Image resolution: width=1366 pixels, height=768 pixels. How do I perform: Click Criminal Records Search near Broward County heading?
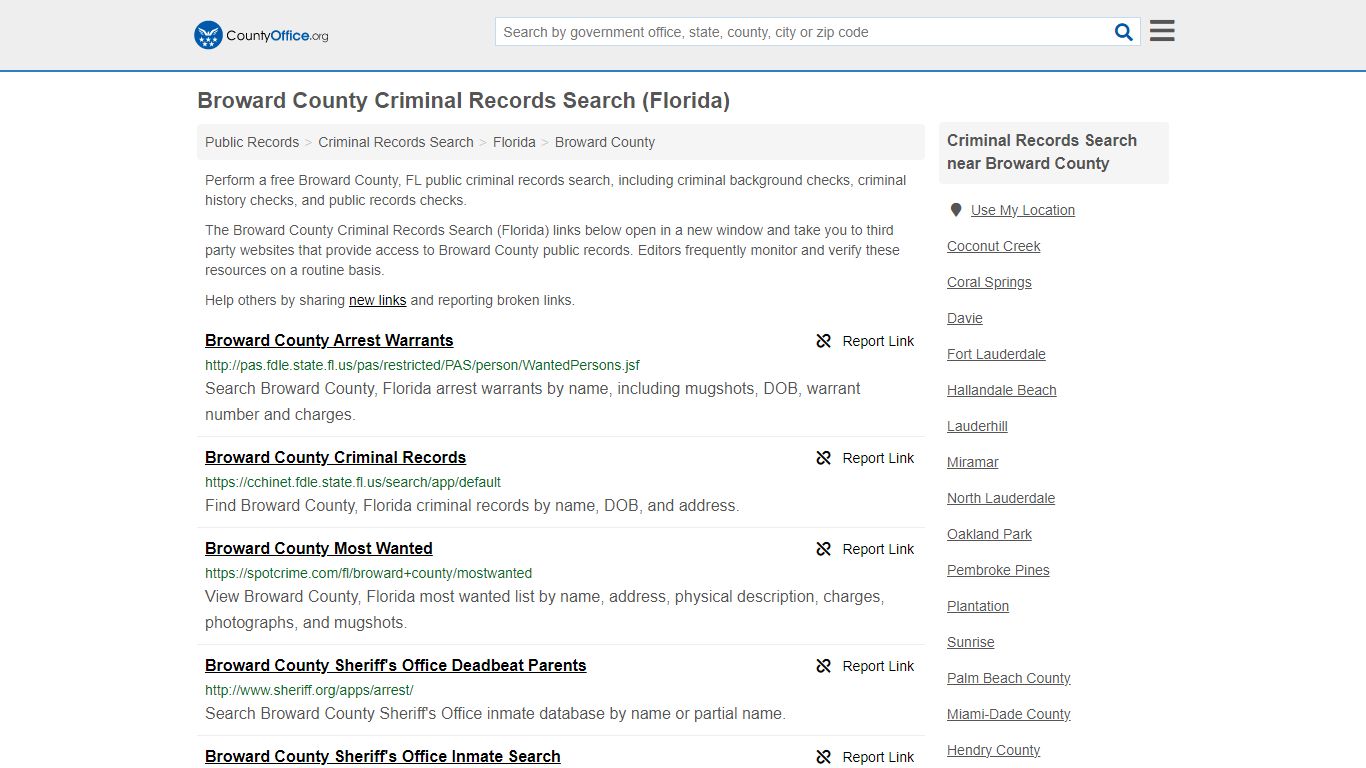[1042, 152]
